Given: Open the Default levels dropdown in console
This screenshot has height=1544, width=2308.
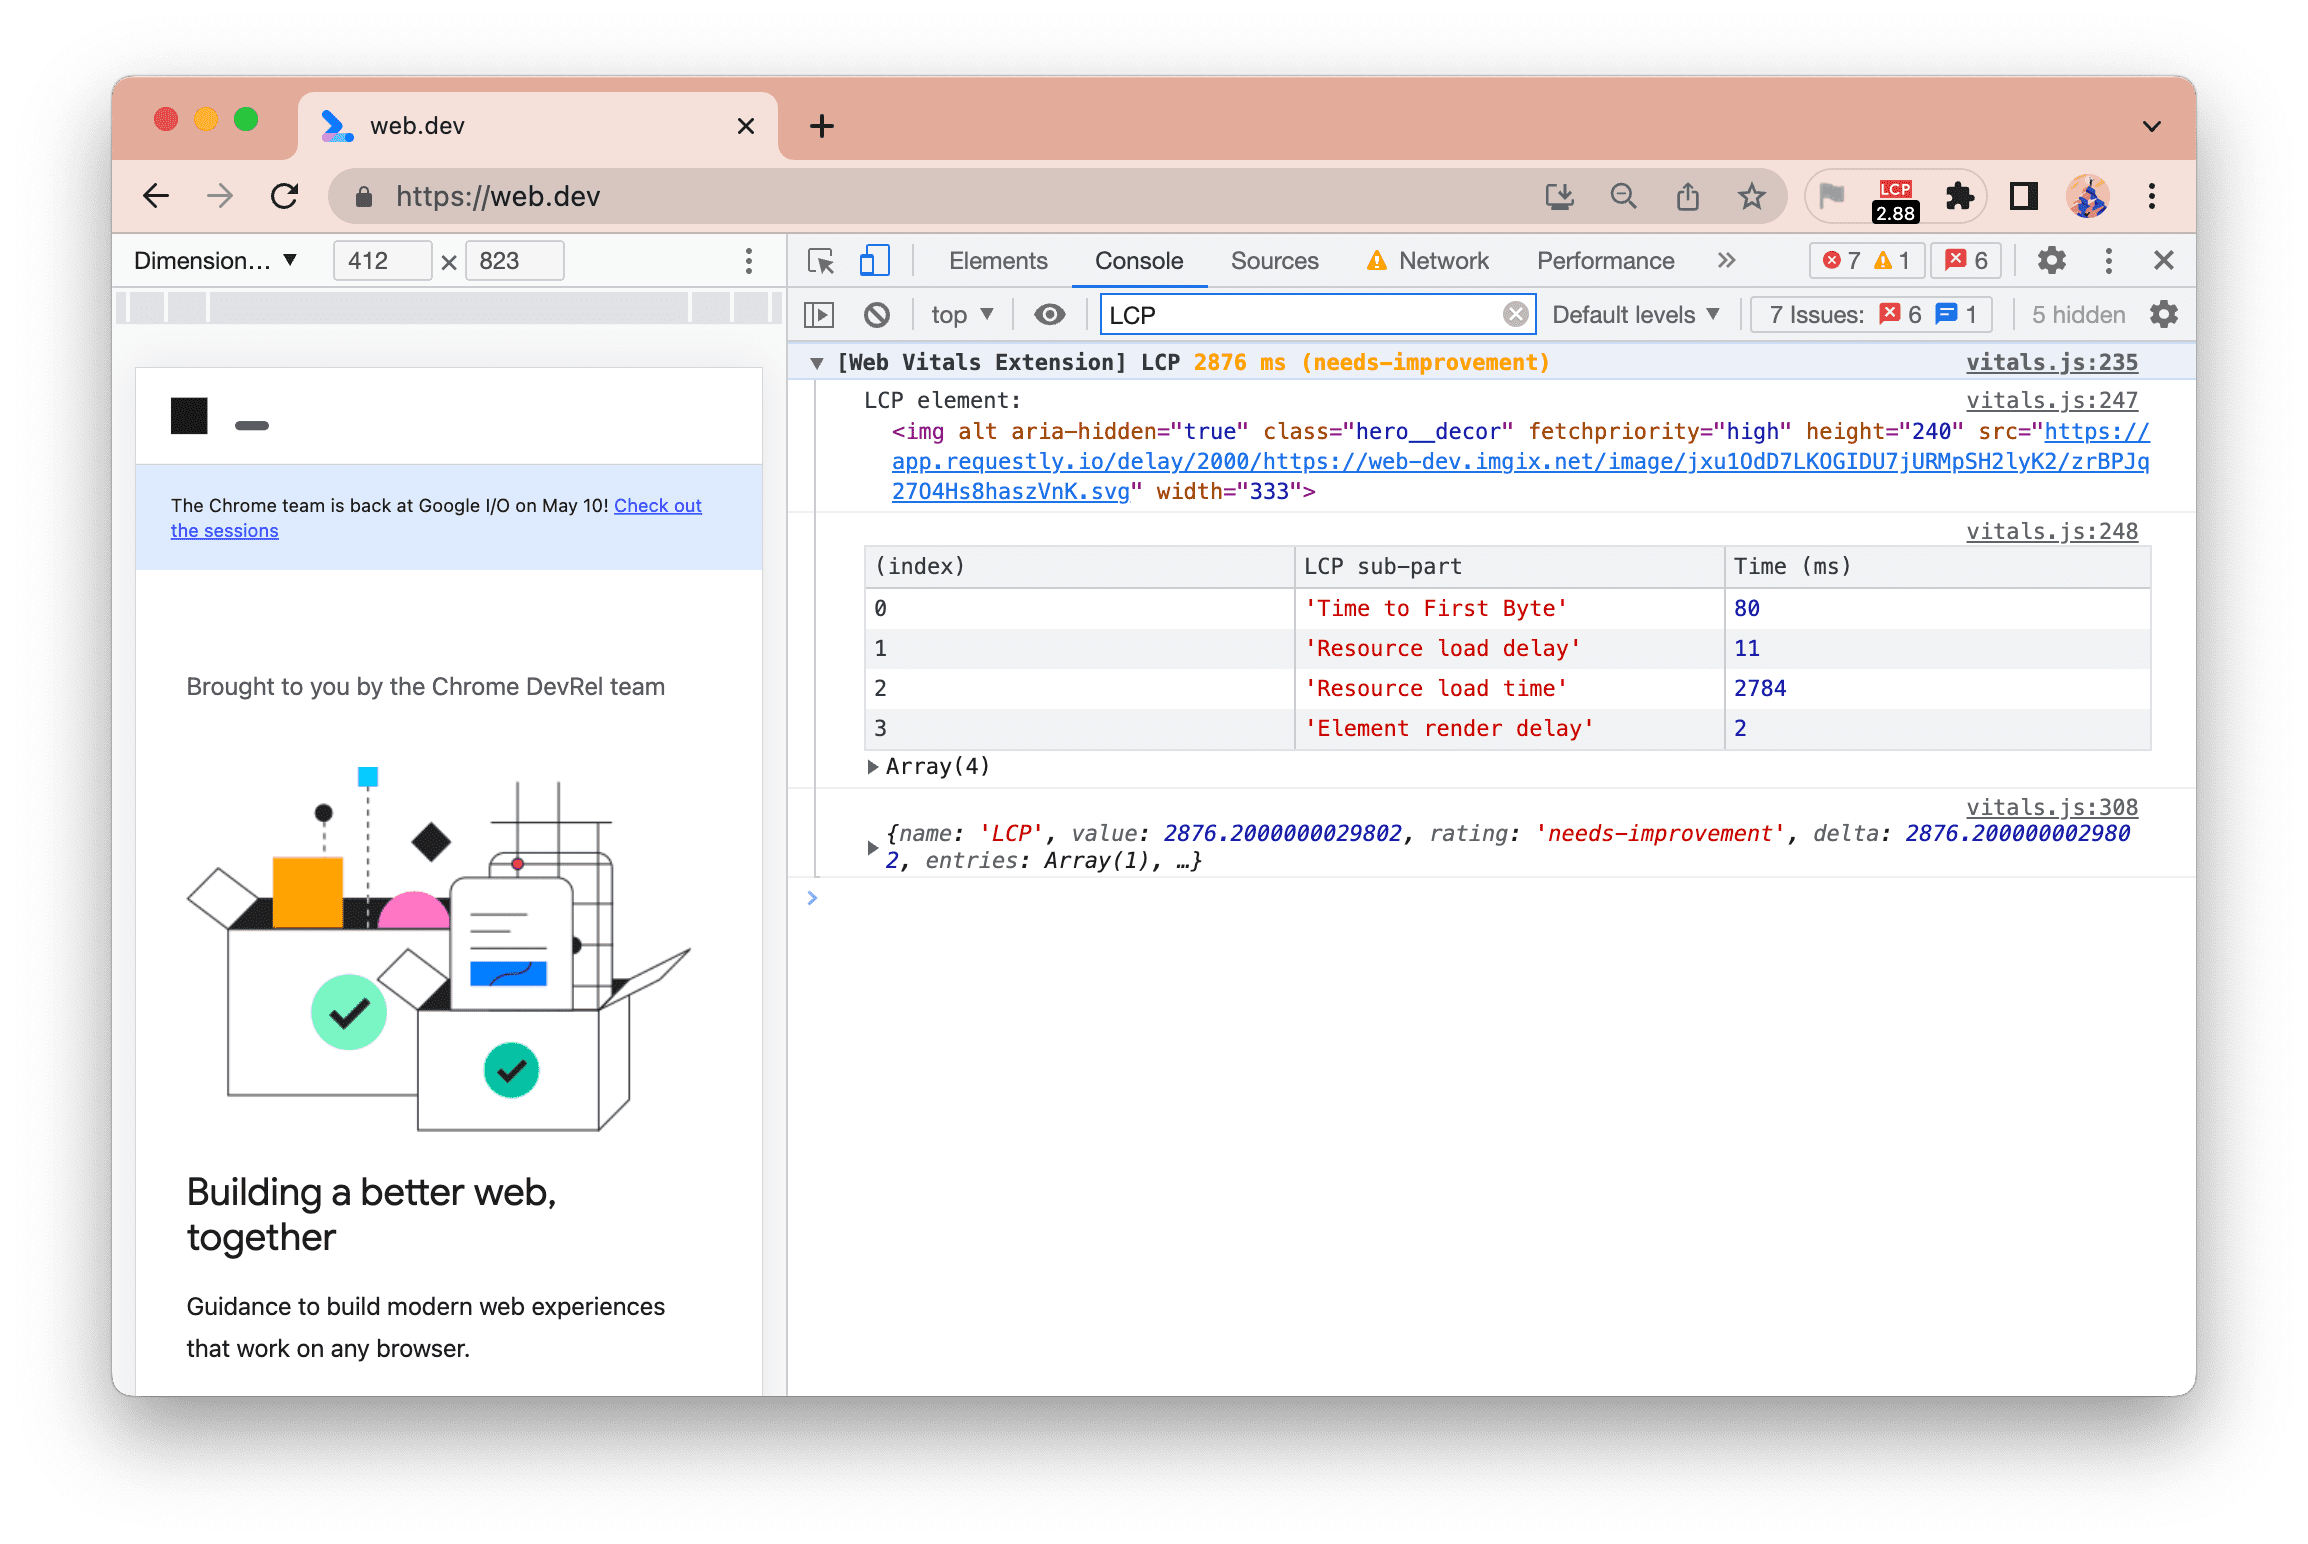Looking at the screenshot, I should [x=1640, y=314].
